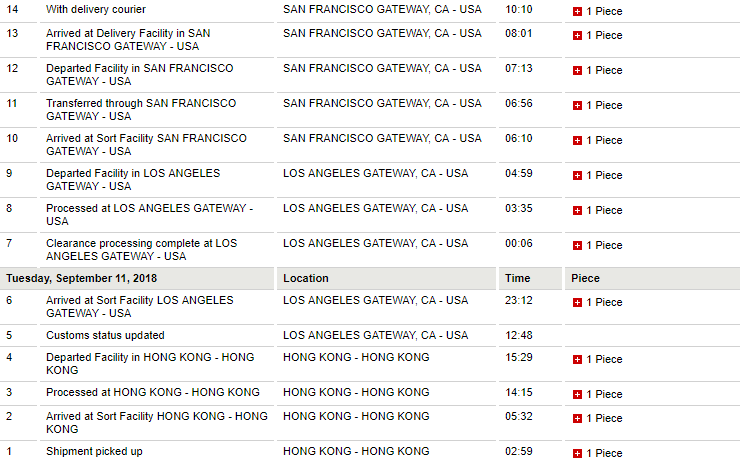Click the plus icon for clearance processing complete
The height and width of the screenshot is (471, 743).
point(577,246)
